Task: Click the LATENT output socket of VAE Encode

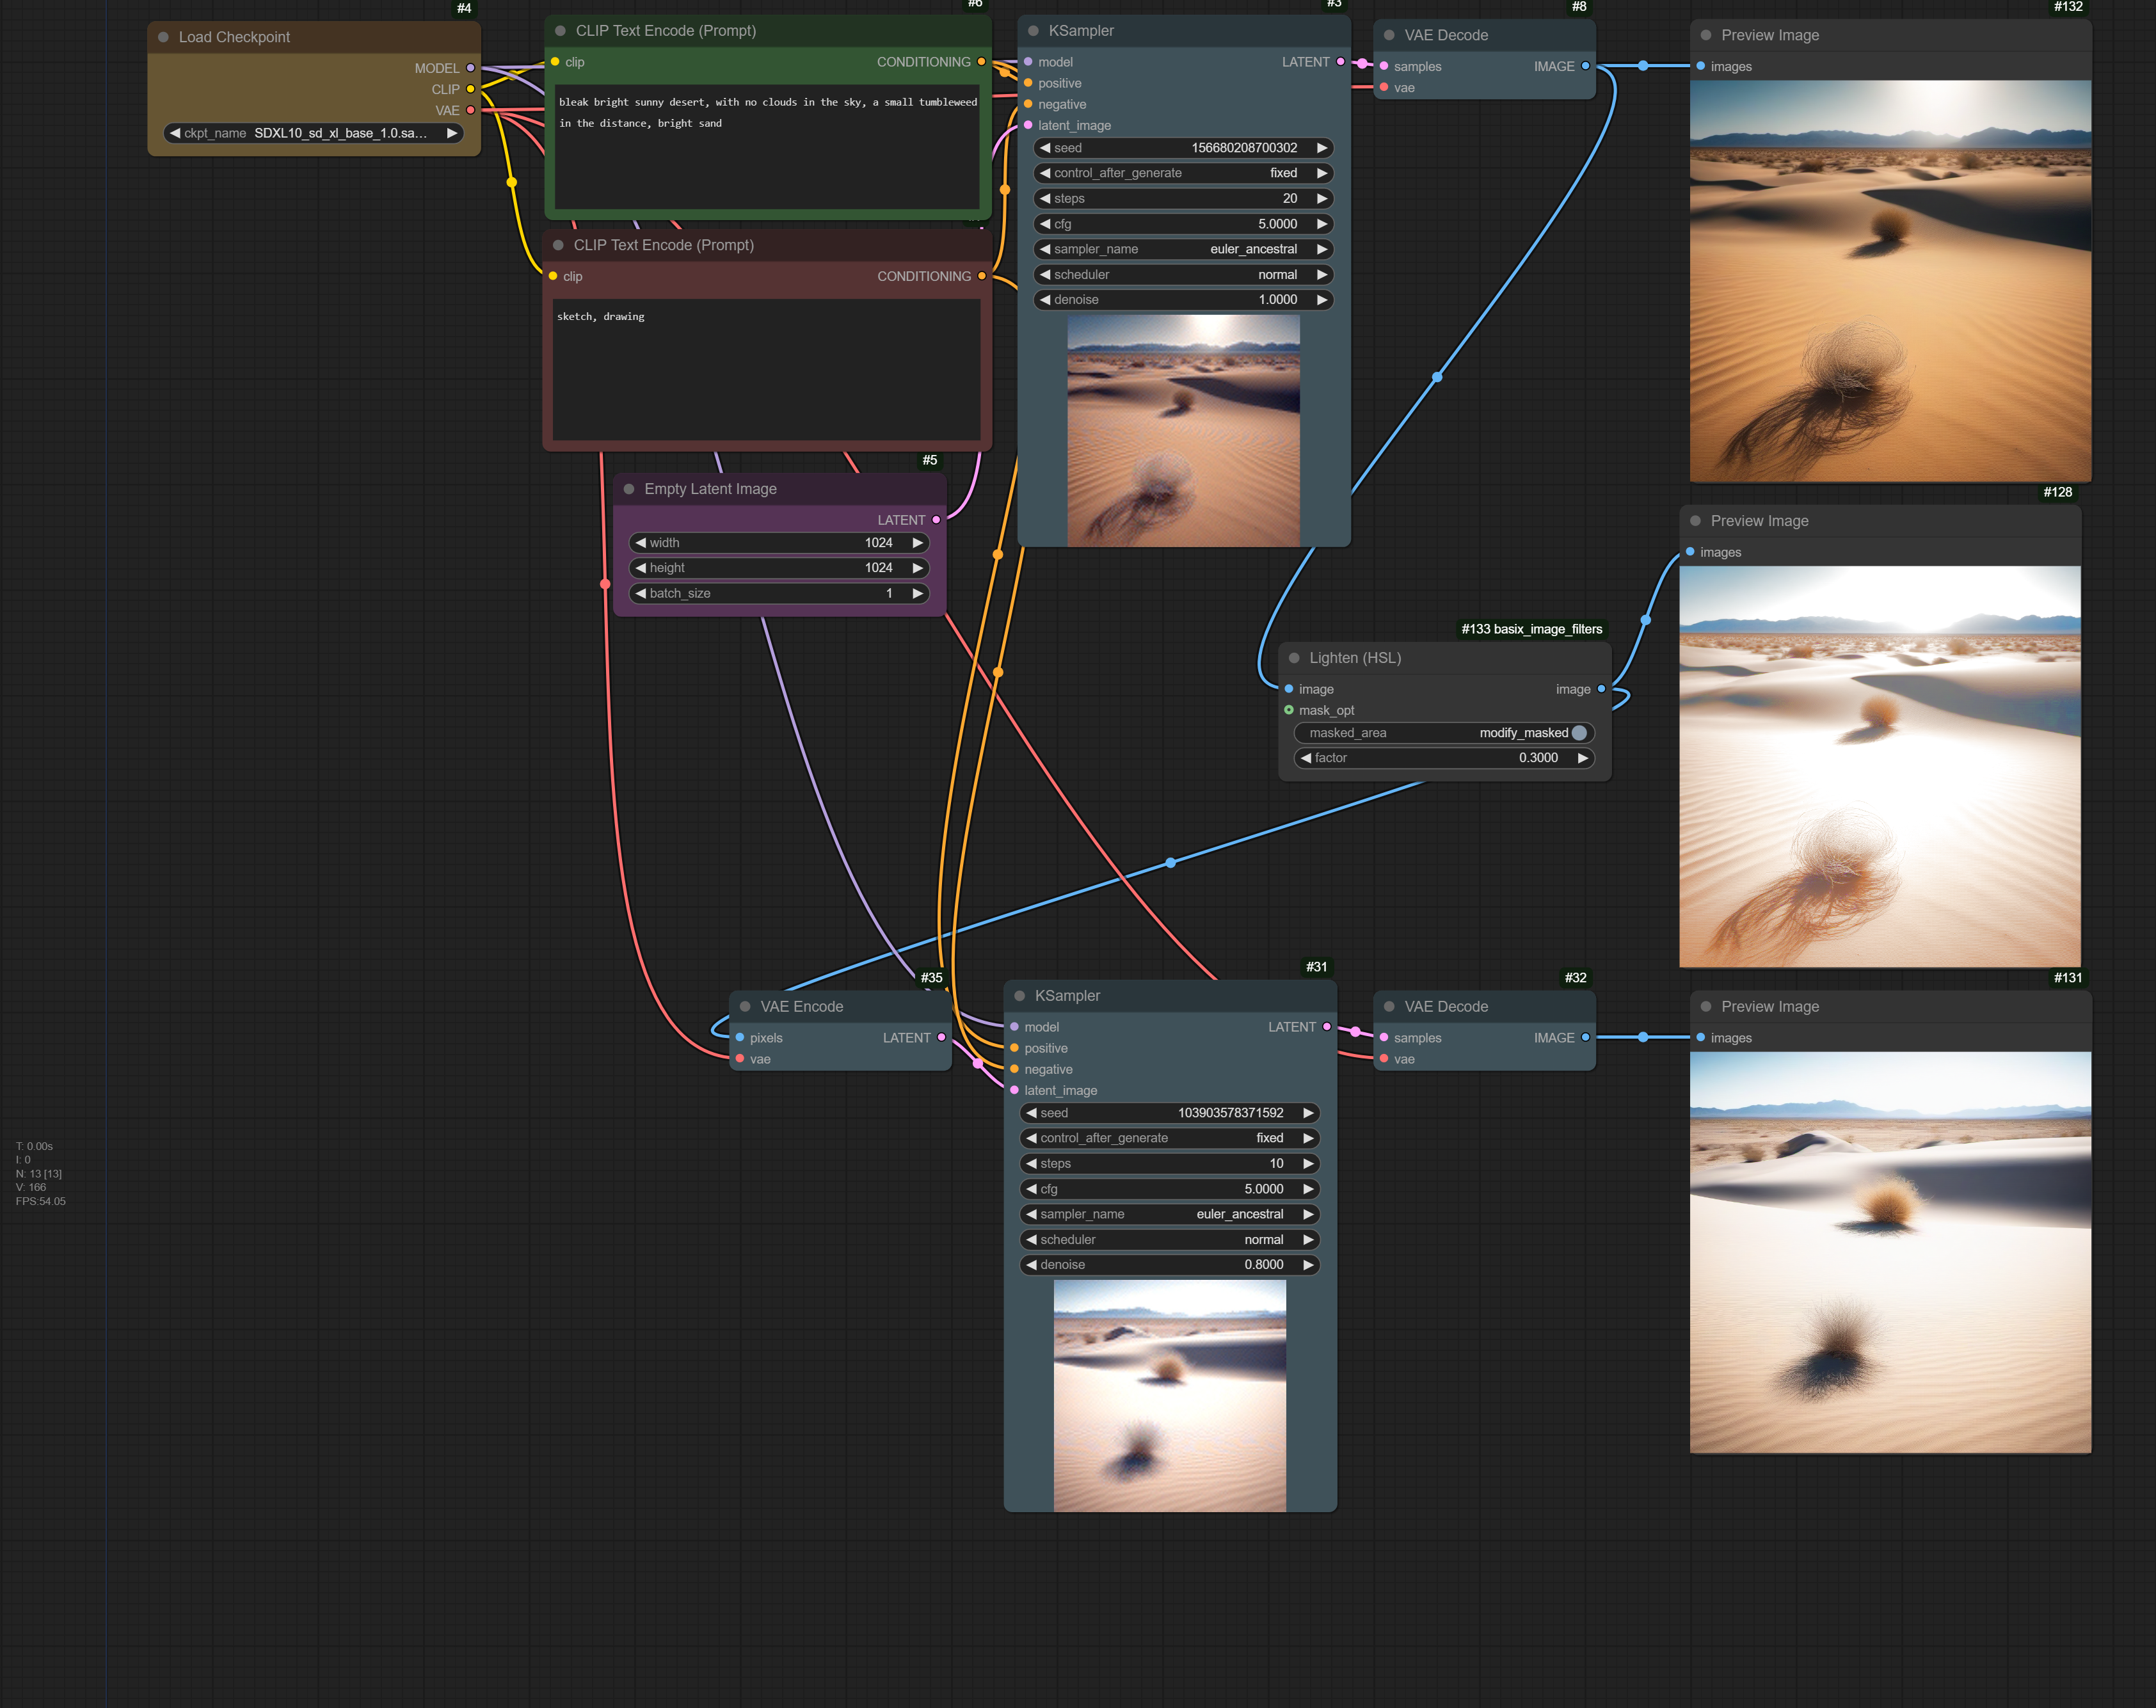Action: [x=941, y=1038]
